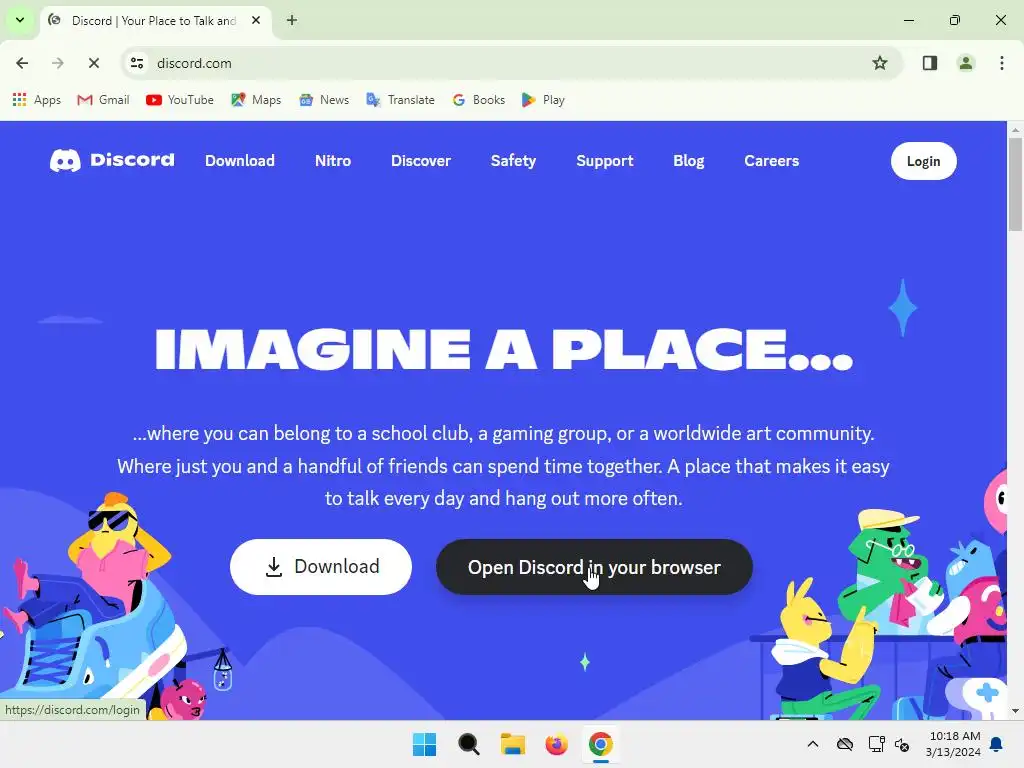Bookmark this page with the star icon

point(880,63)
